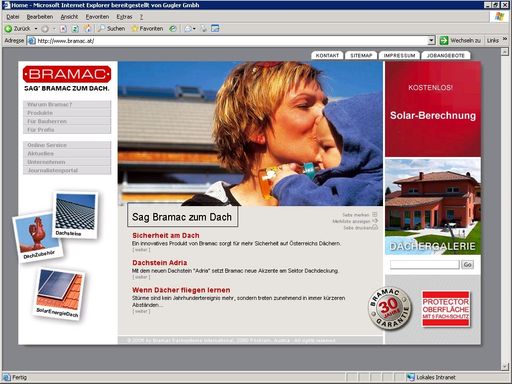
Task: Open the ? help menu
Action: click(141, 17)
